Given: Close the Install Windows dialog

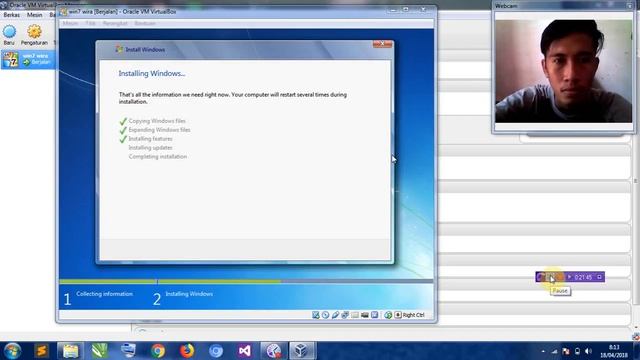Looking at the screenshot, I should pos(382,44).
